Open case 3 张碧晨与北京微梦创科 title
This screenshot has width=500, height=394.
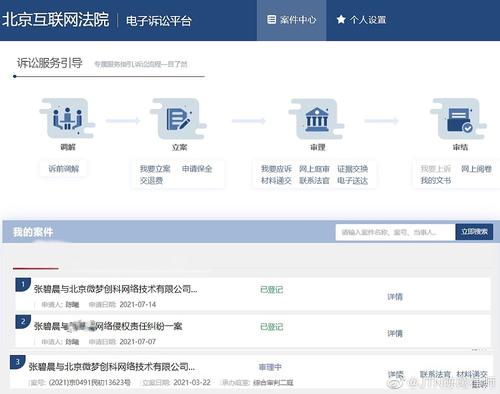tap(112, 367)
